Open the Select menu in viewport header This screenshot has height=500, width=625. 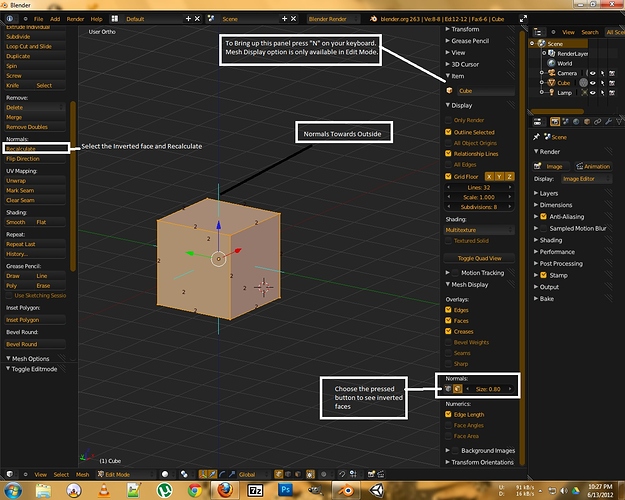(x=61, y=474)
